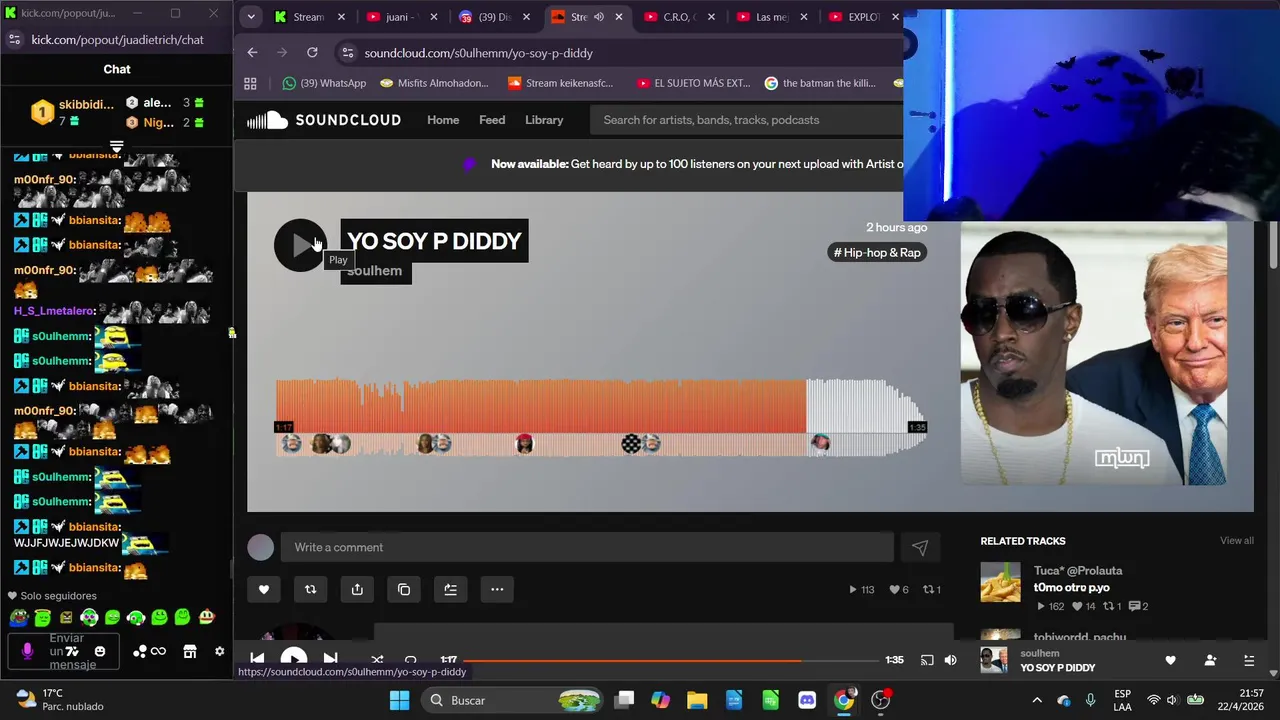Viewport: 1280px width, 720px height.
Task: Play the YO SOY P DIDDY track
Action: point(300,245)
